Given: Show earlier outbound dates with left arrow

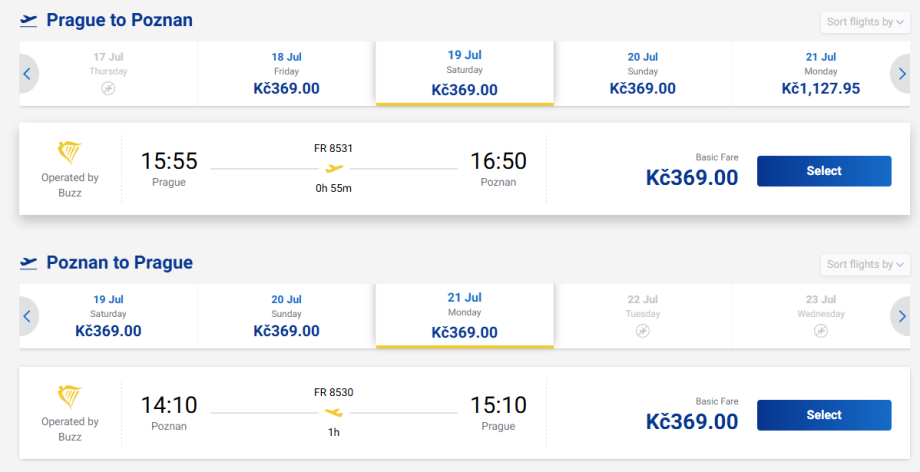Looking at the screenshot, I should 28,73.
